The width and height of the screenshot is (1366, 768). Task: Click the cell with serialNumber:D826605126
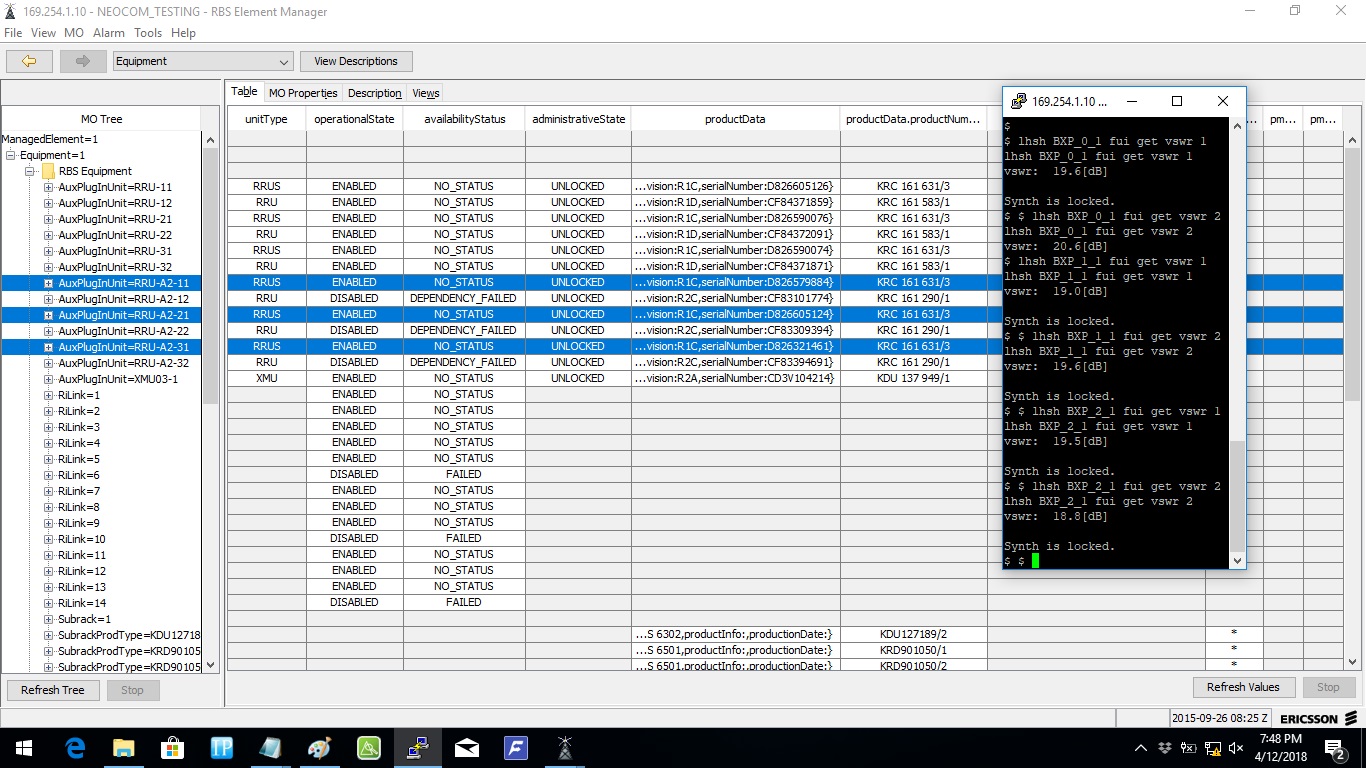pyautogui.click(x=735, y=187)
